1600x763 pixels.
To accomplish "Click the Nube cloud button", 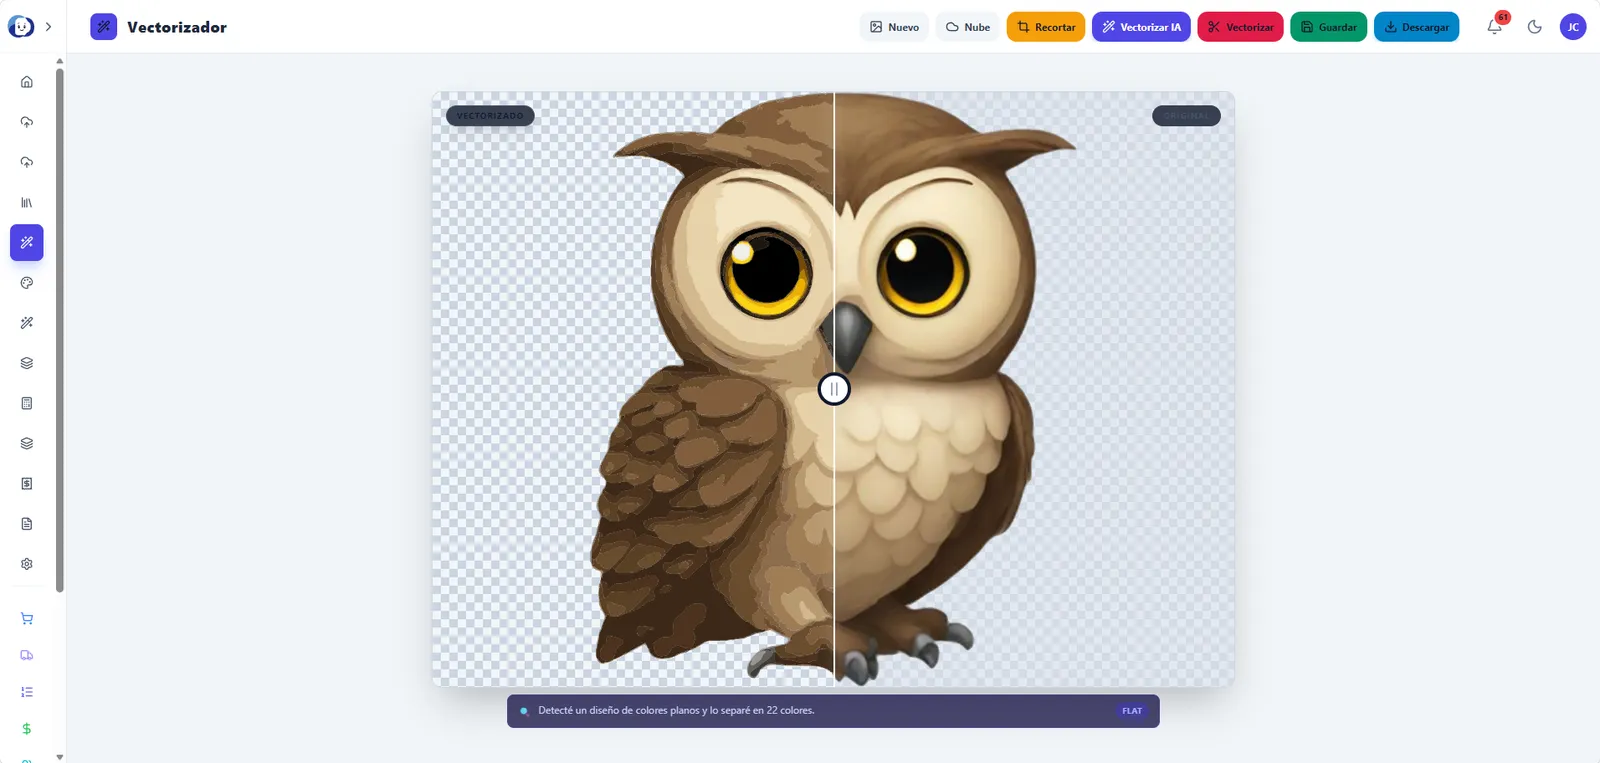I will (968, 27).
